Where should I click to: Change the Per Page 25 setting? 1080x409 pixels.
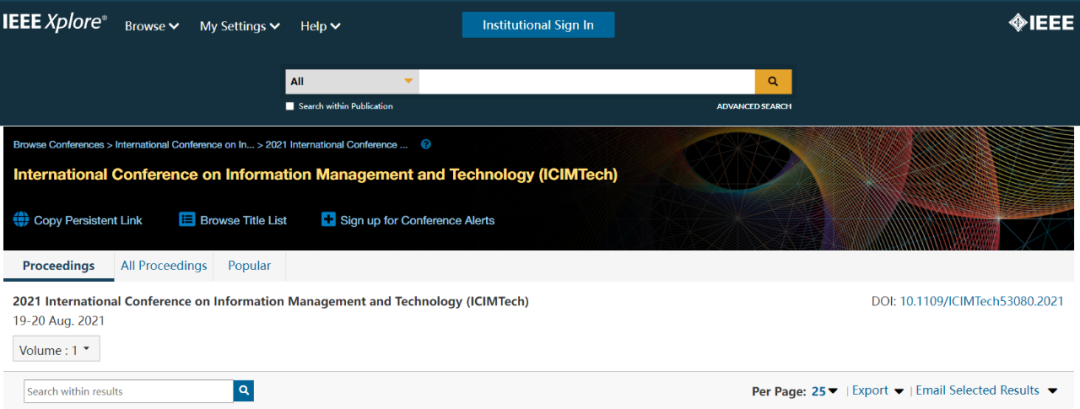tap(824, 391)
